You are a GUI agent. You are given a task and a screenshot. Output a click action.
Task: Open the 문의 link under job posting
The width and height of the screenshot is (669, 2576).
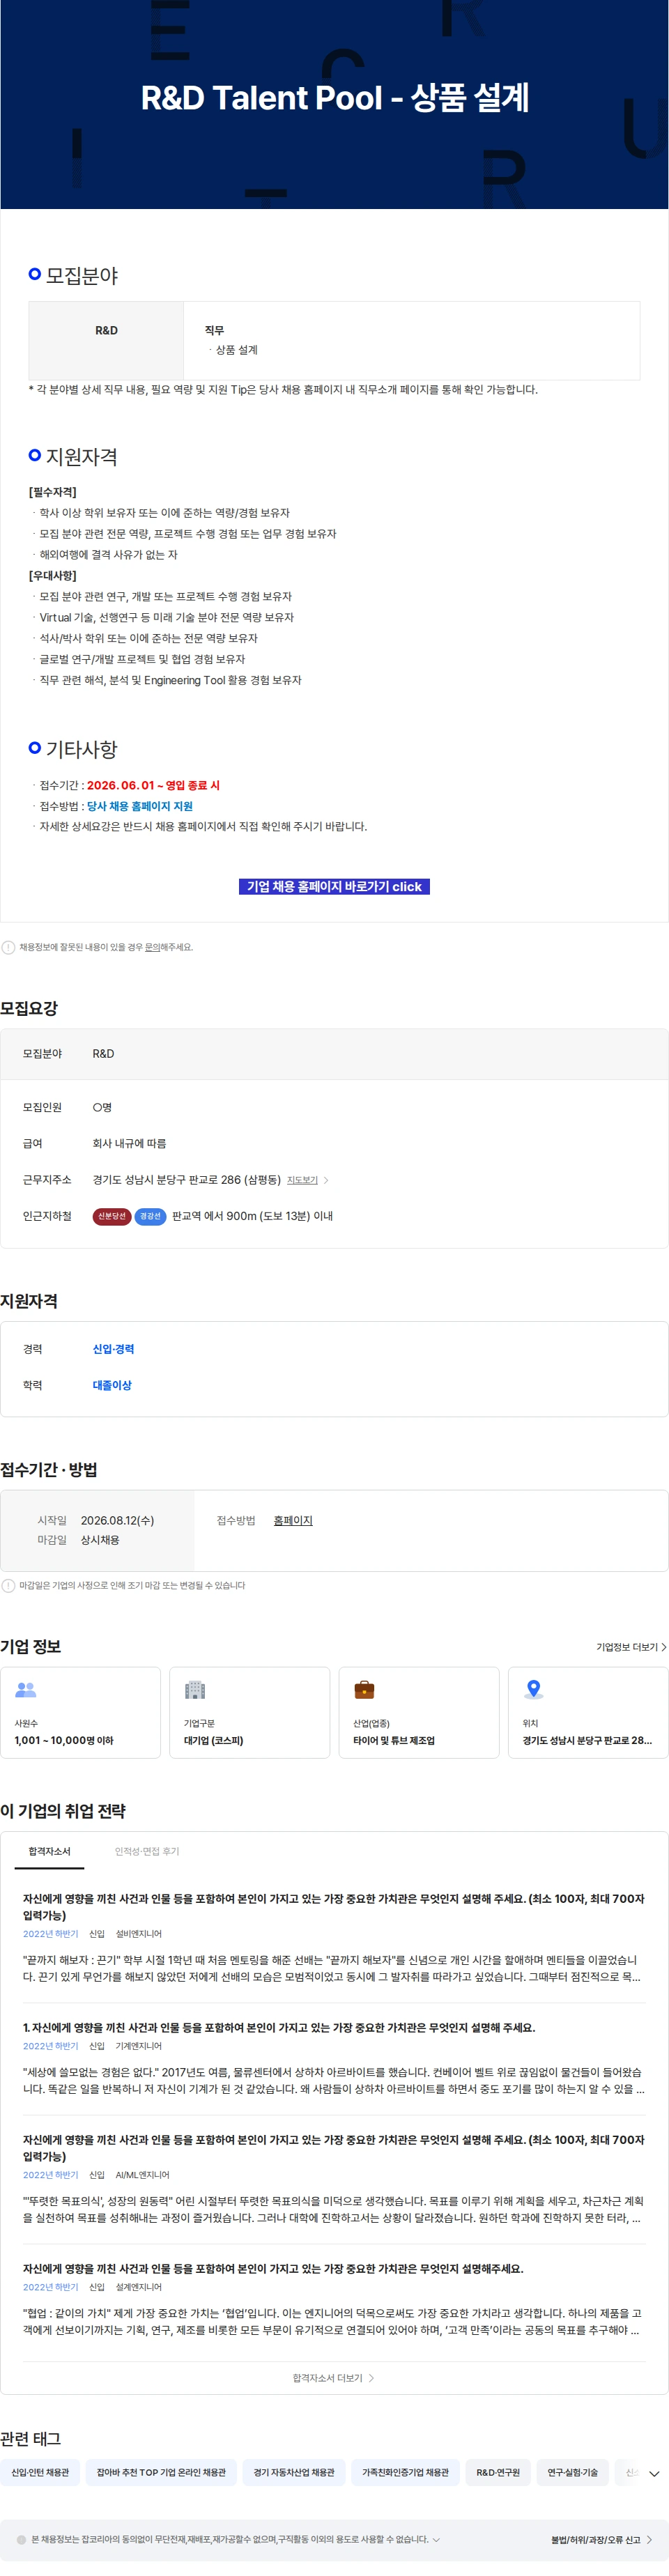tap(152, 947)
